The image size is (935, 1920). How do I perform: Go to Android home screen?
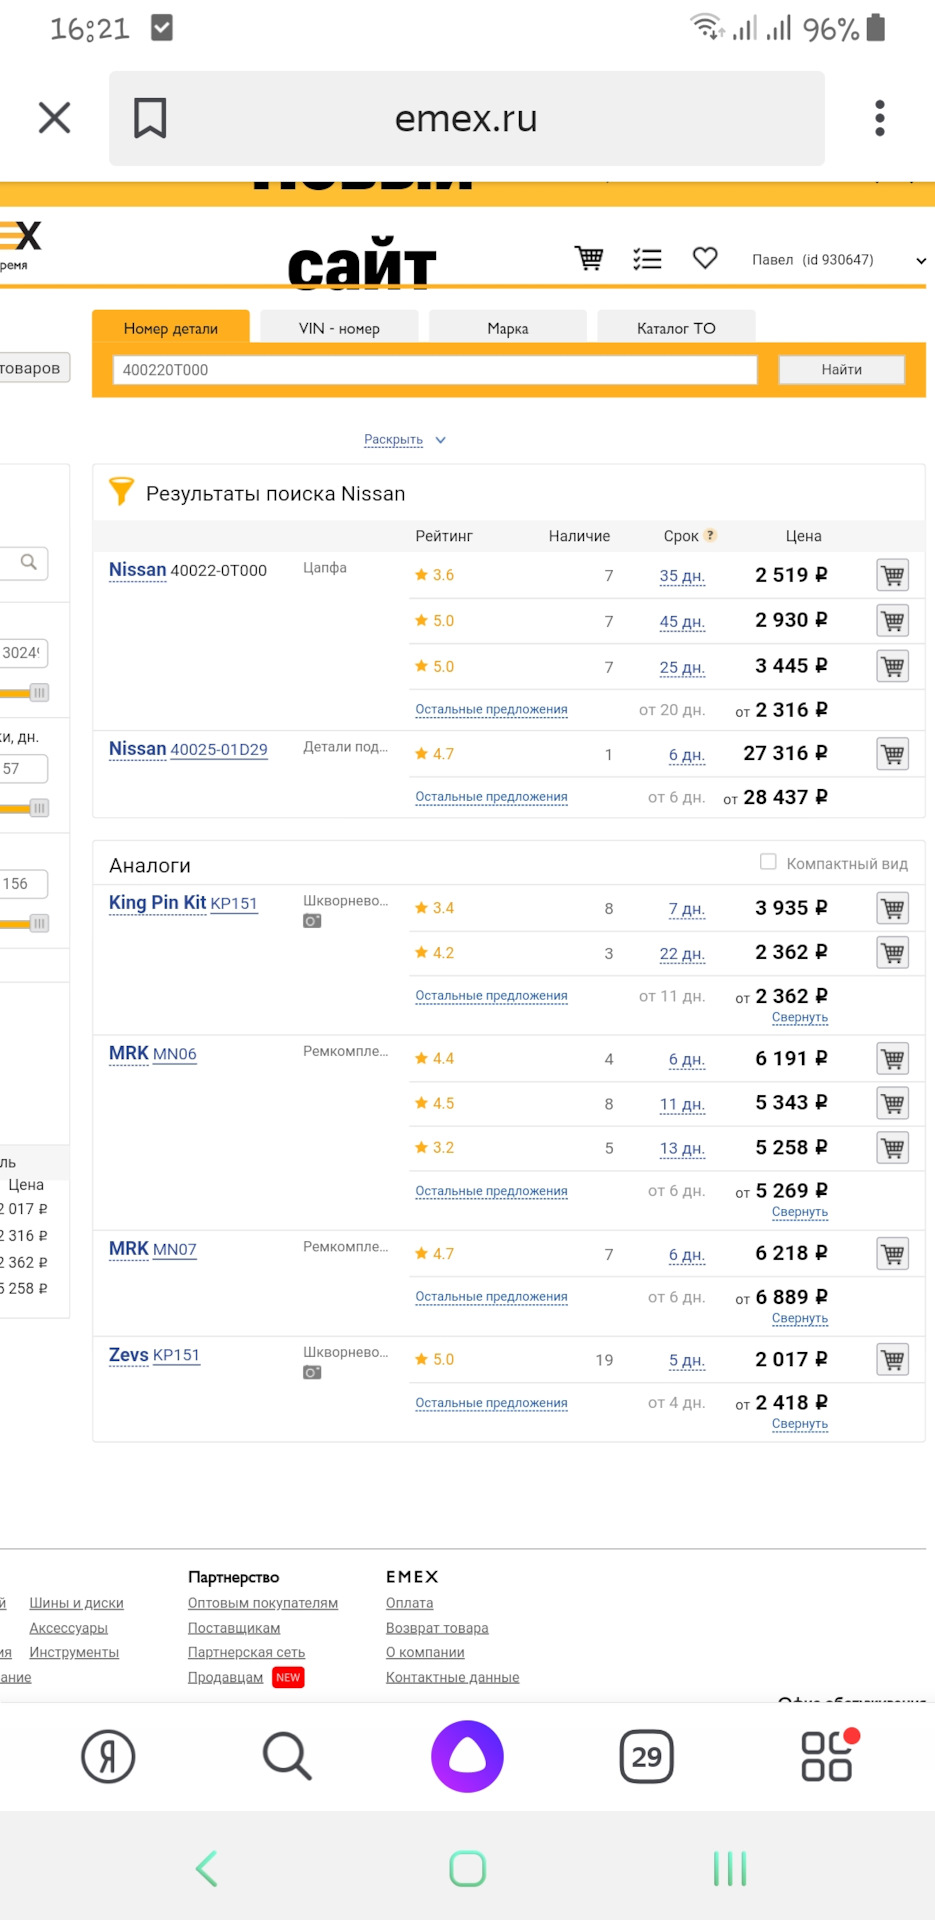(467, 1868)
